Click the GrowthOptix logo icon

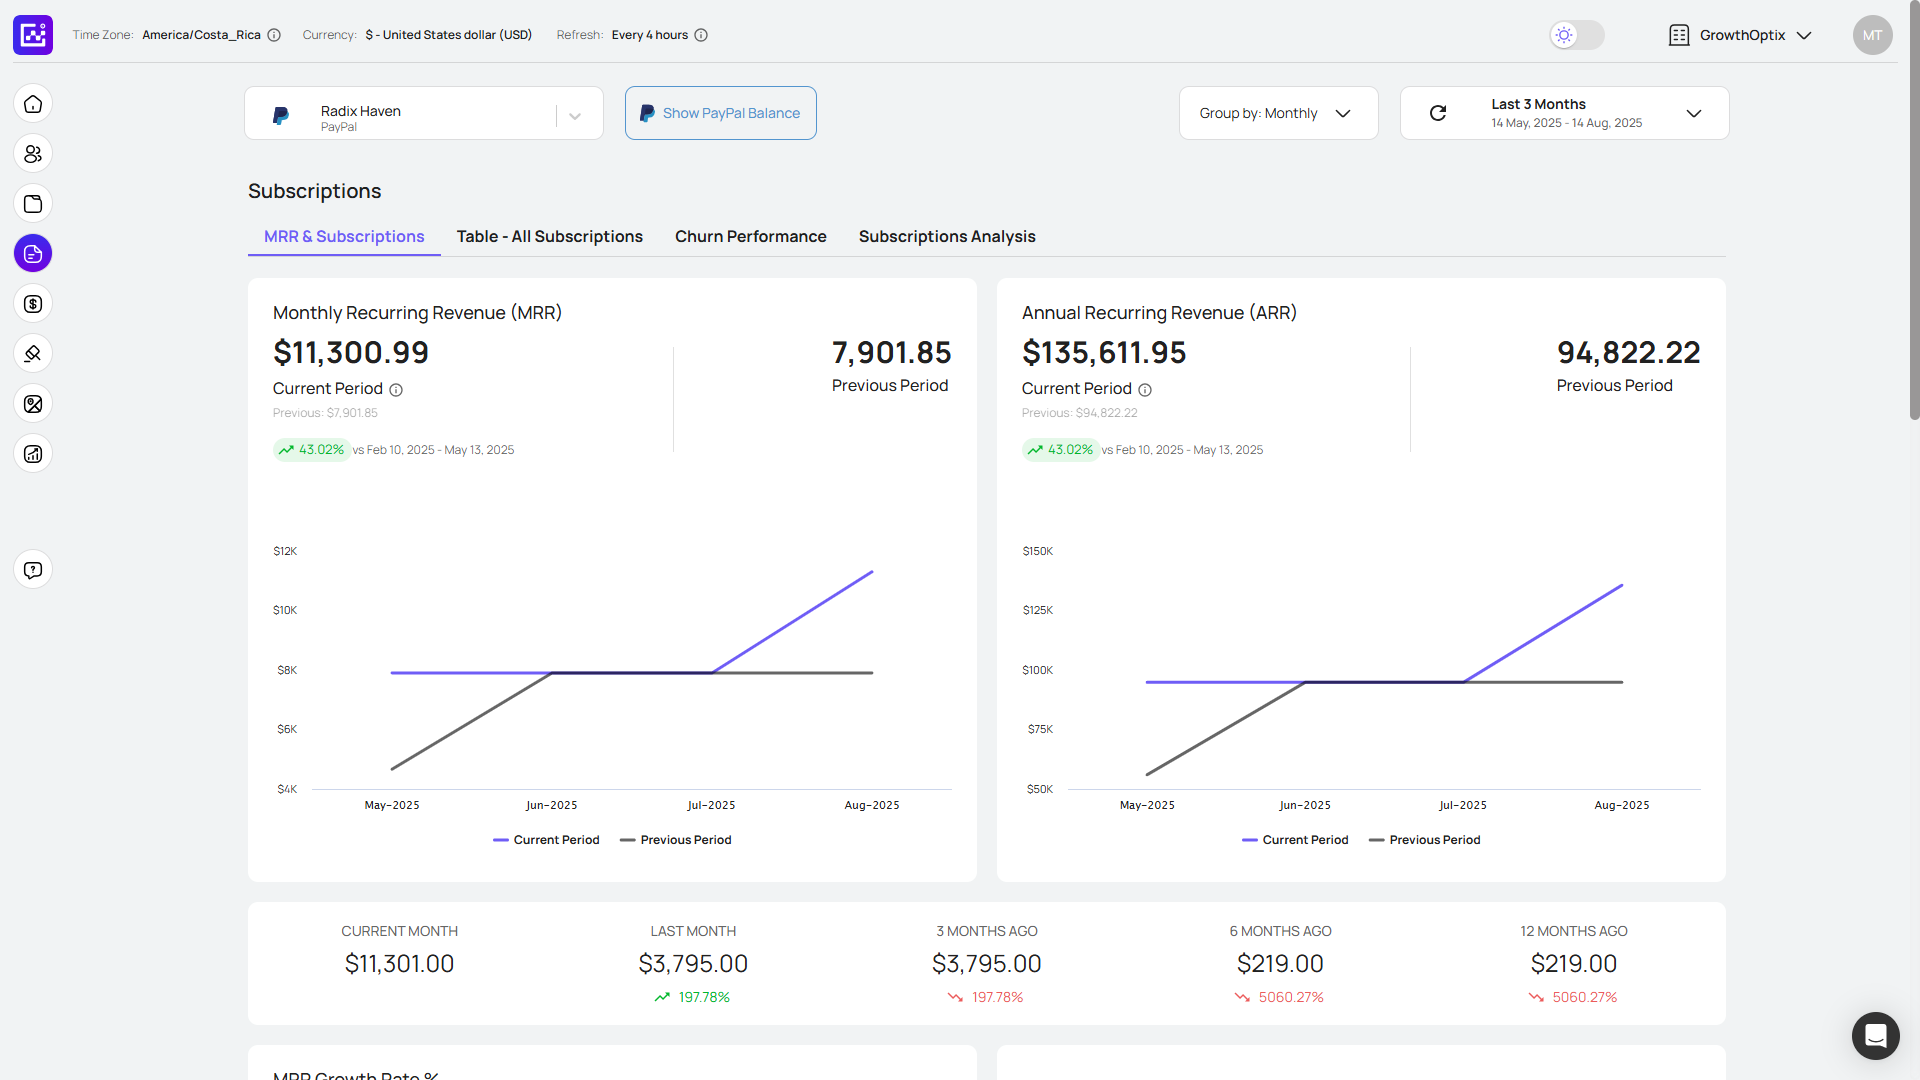(33, 35)
